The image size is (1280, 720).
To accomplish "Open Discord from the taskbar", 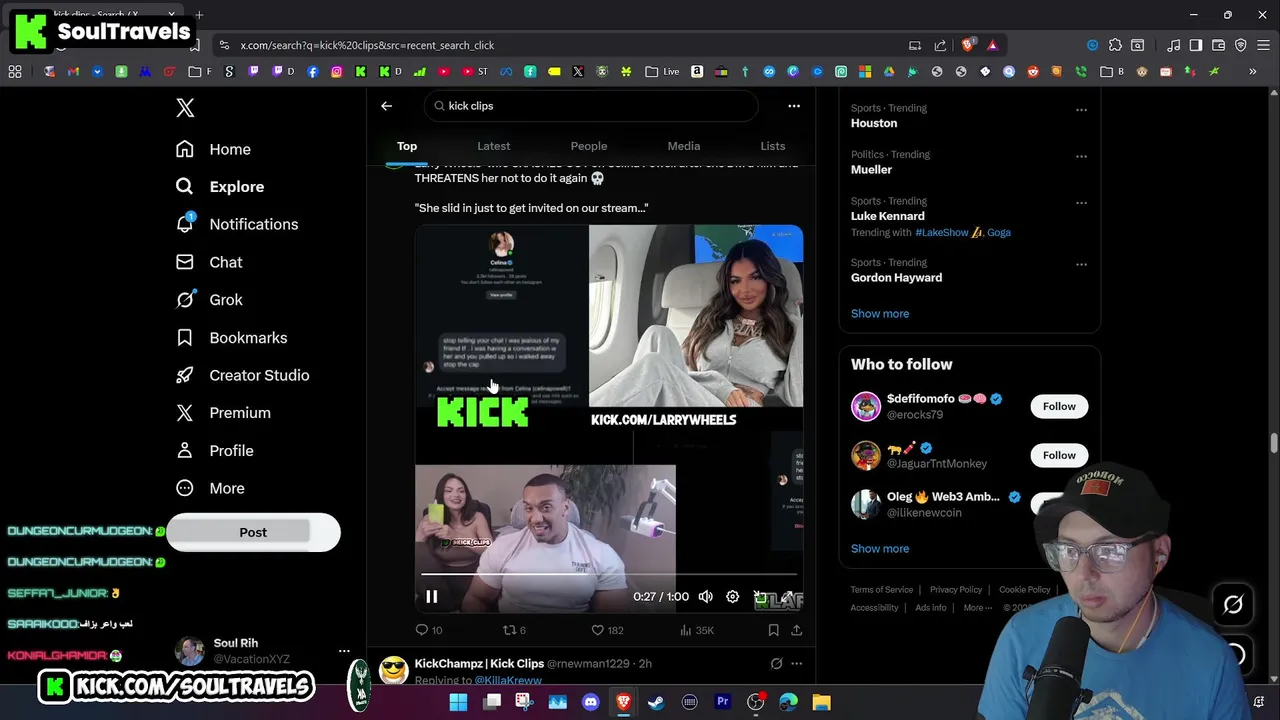I will coord(590,702).
